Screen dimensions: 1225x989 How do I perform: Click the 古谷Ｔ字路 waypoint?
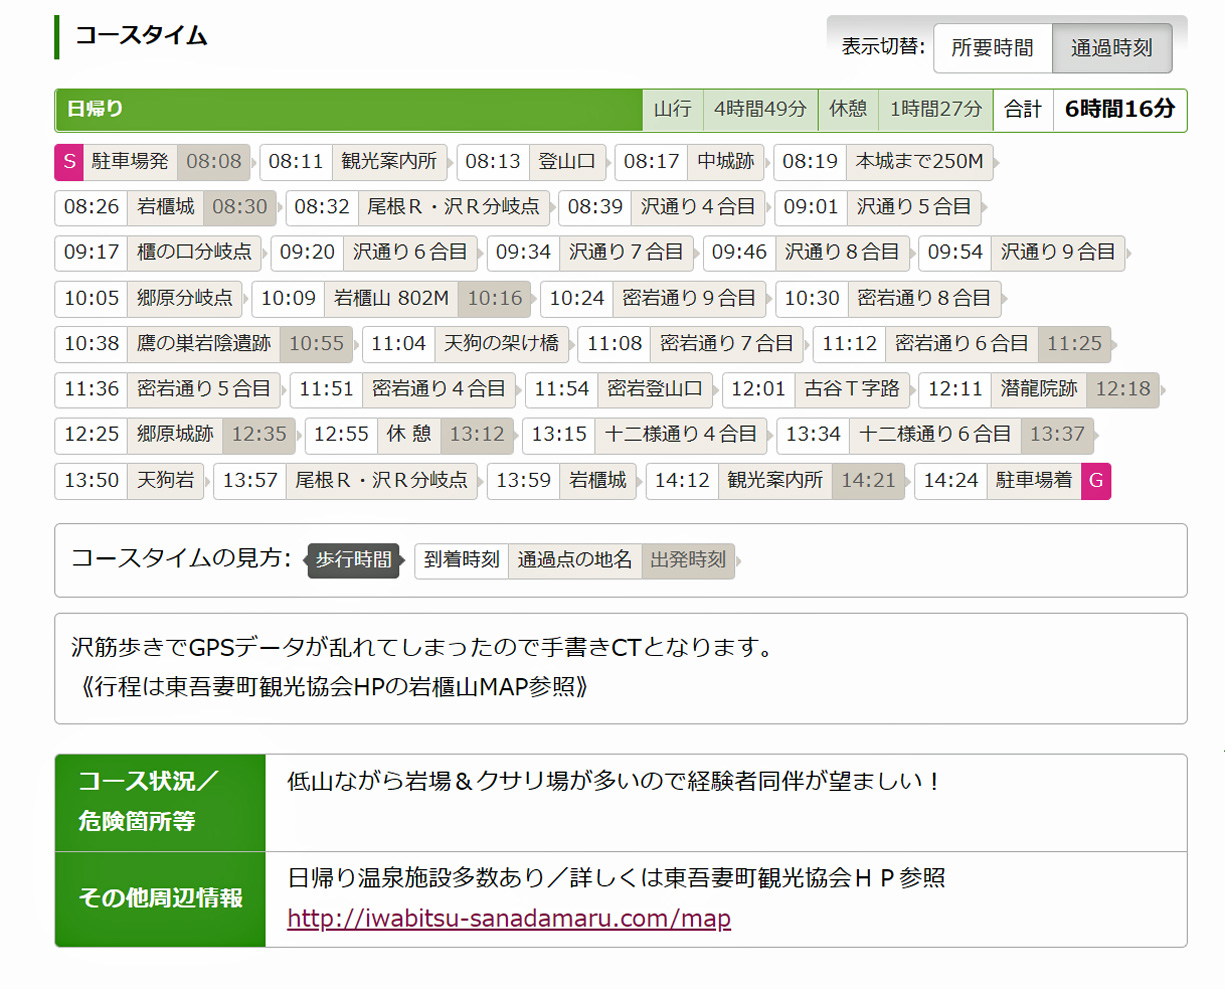(851, 389)
